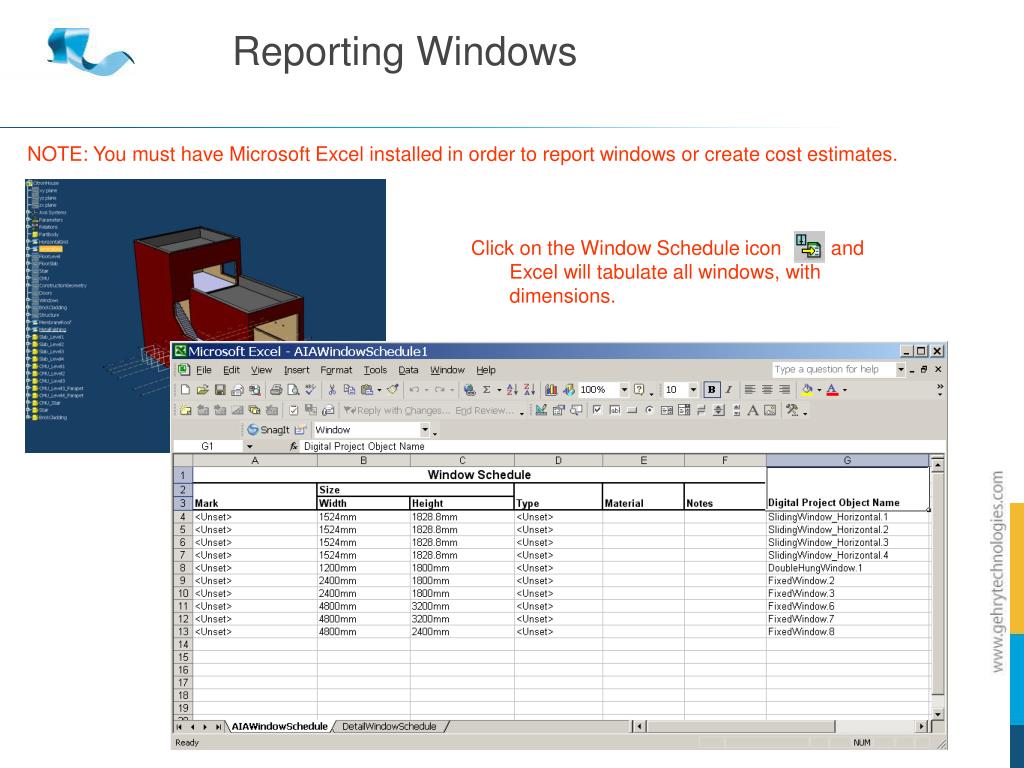Open the Font Color dropdown arrow
This screenshot has width=1024, height=768.
844,391
